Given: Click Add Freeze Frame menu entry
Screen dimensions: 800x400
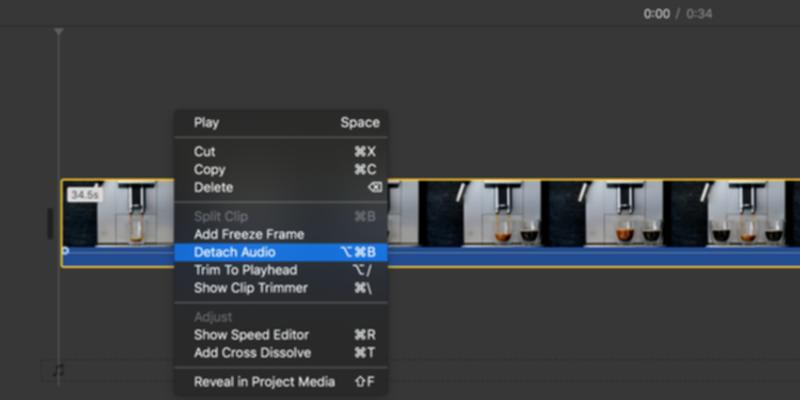Looking at the screenshot, I should (x=281, y=234).
